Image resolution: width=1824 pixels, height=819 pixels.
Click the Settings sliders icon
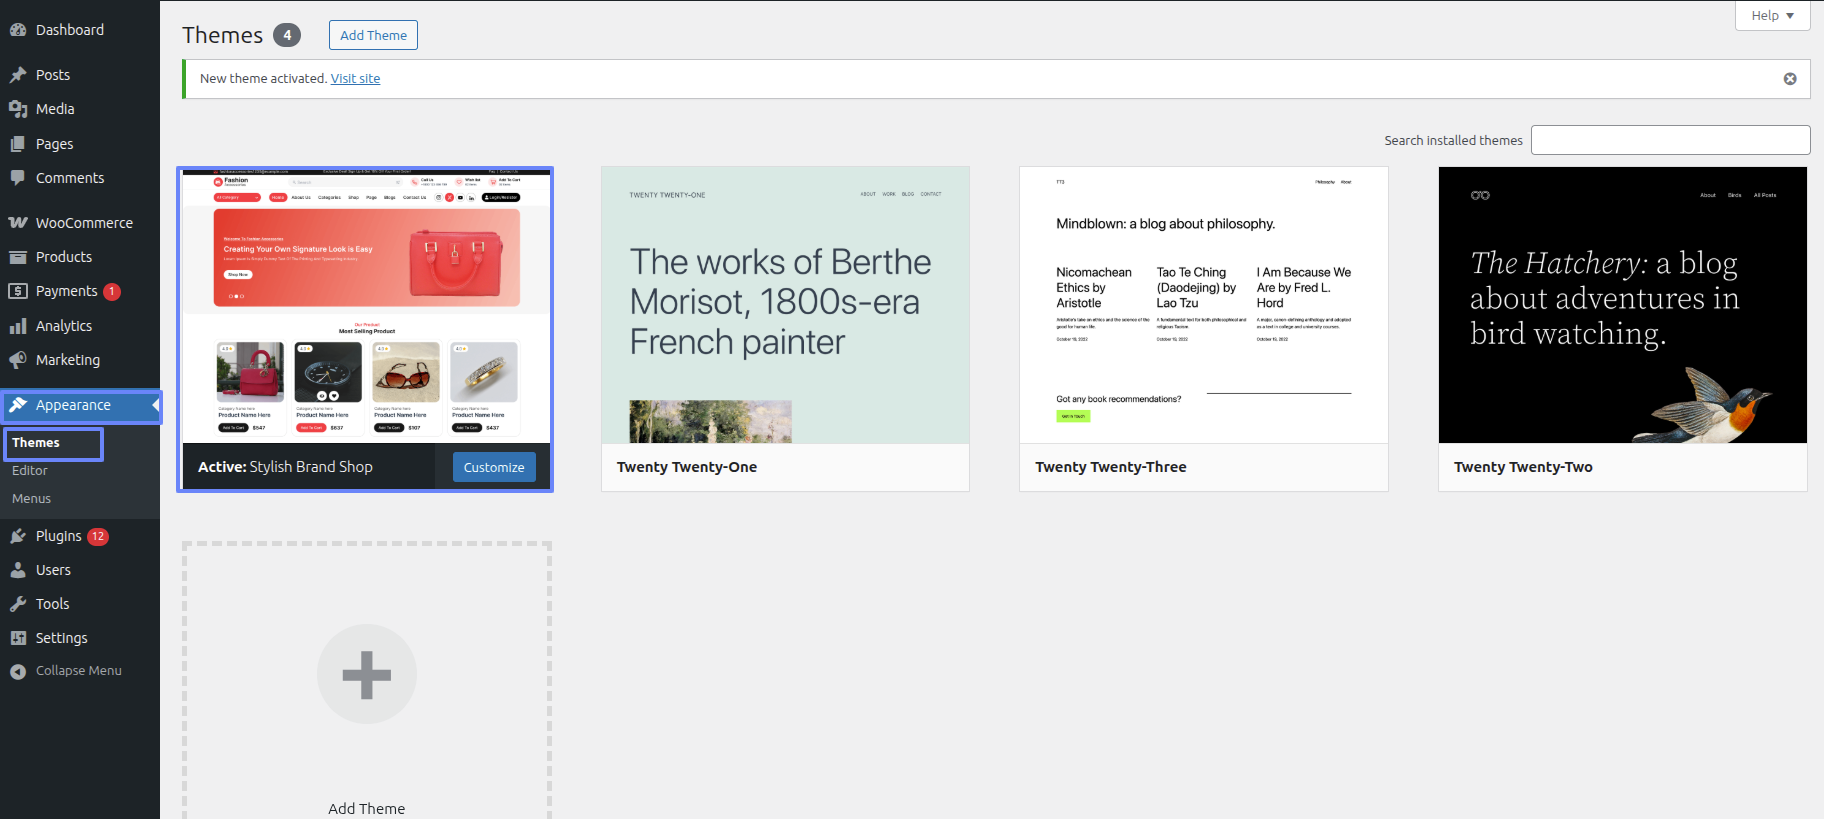18,638
